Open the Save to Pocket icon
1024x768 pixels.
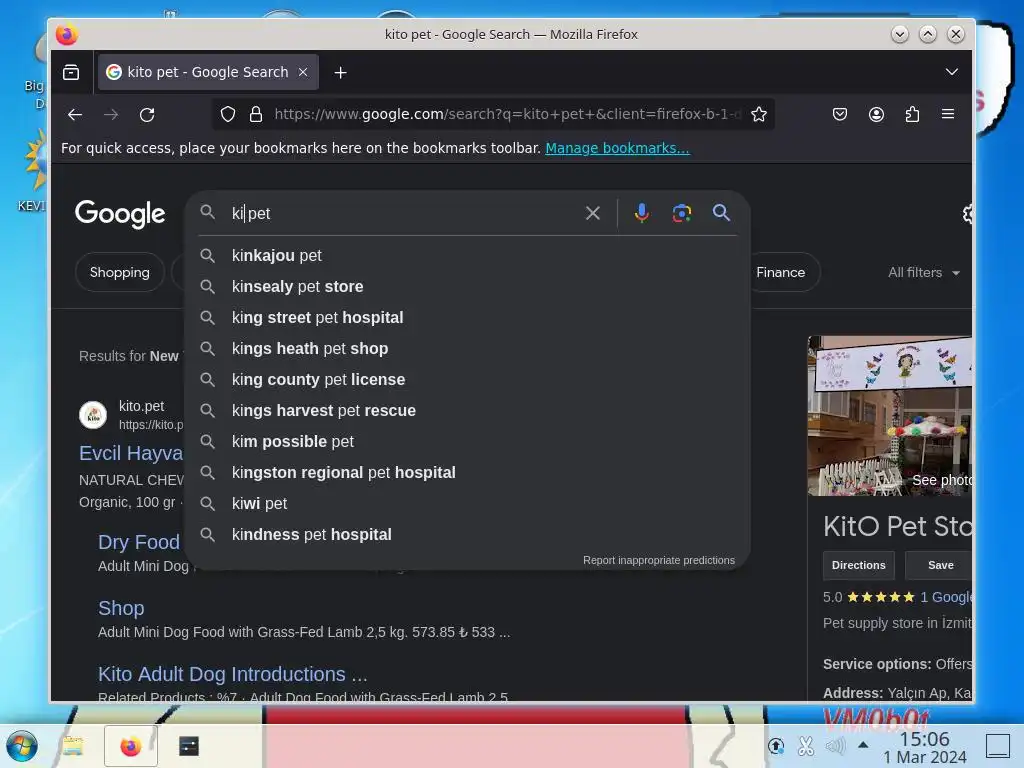point(840,114)
